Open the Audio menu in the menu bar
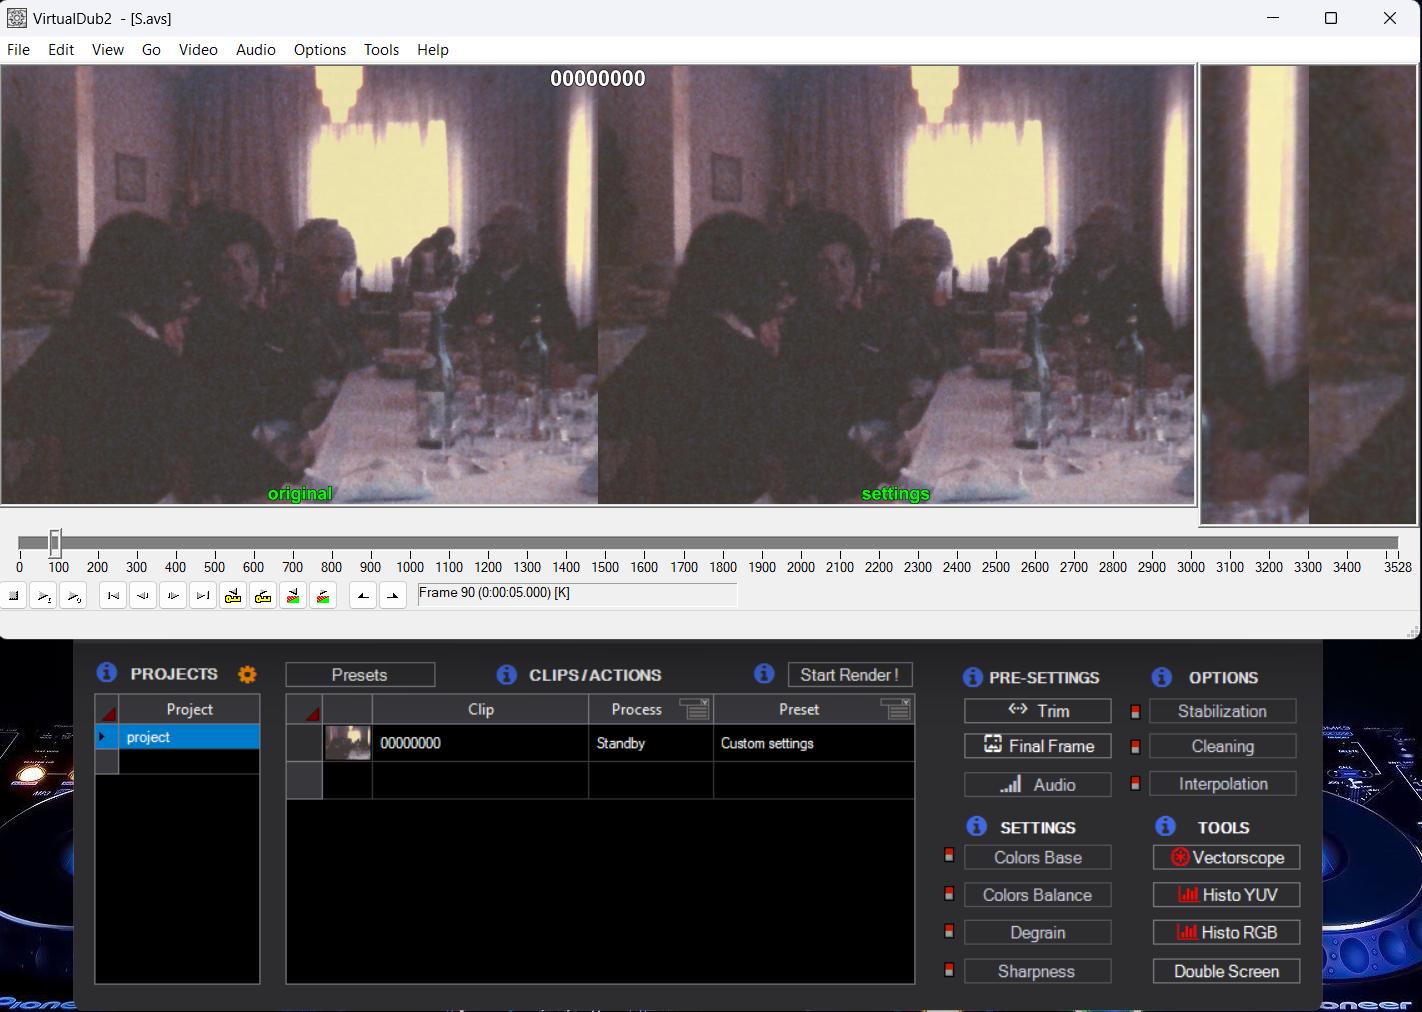The image size is (1422, 1012). coord(256,50)
